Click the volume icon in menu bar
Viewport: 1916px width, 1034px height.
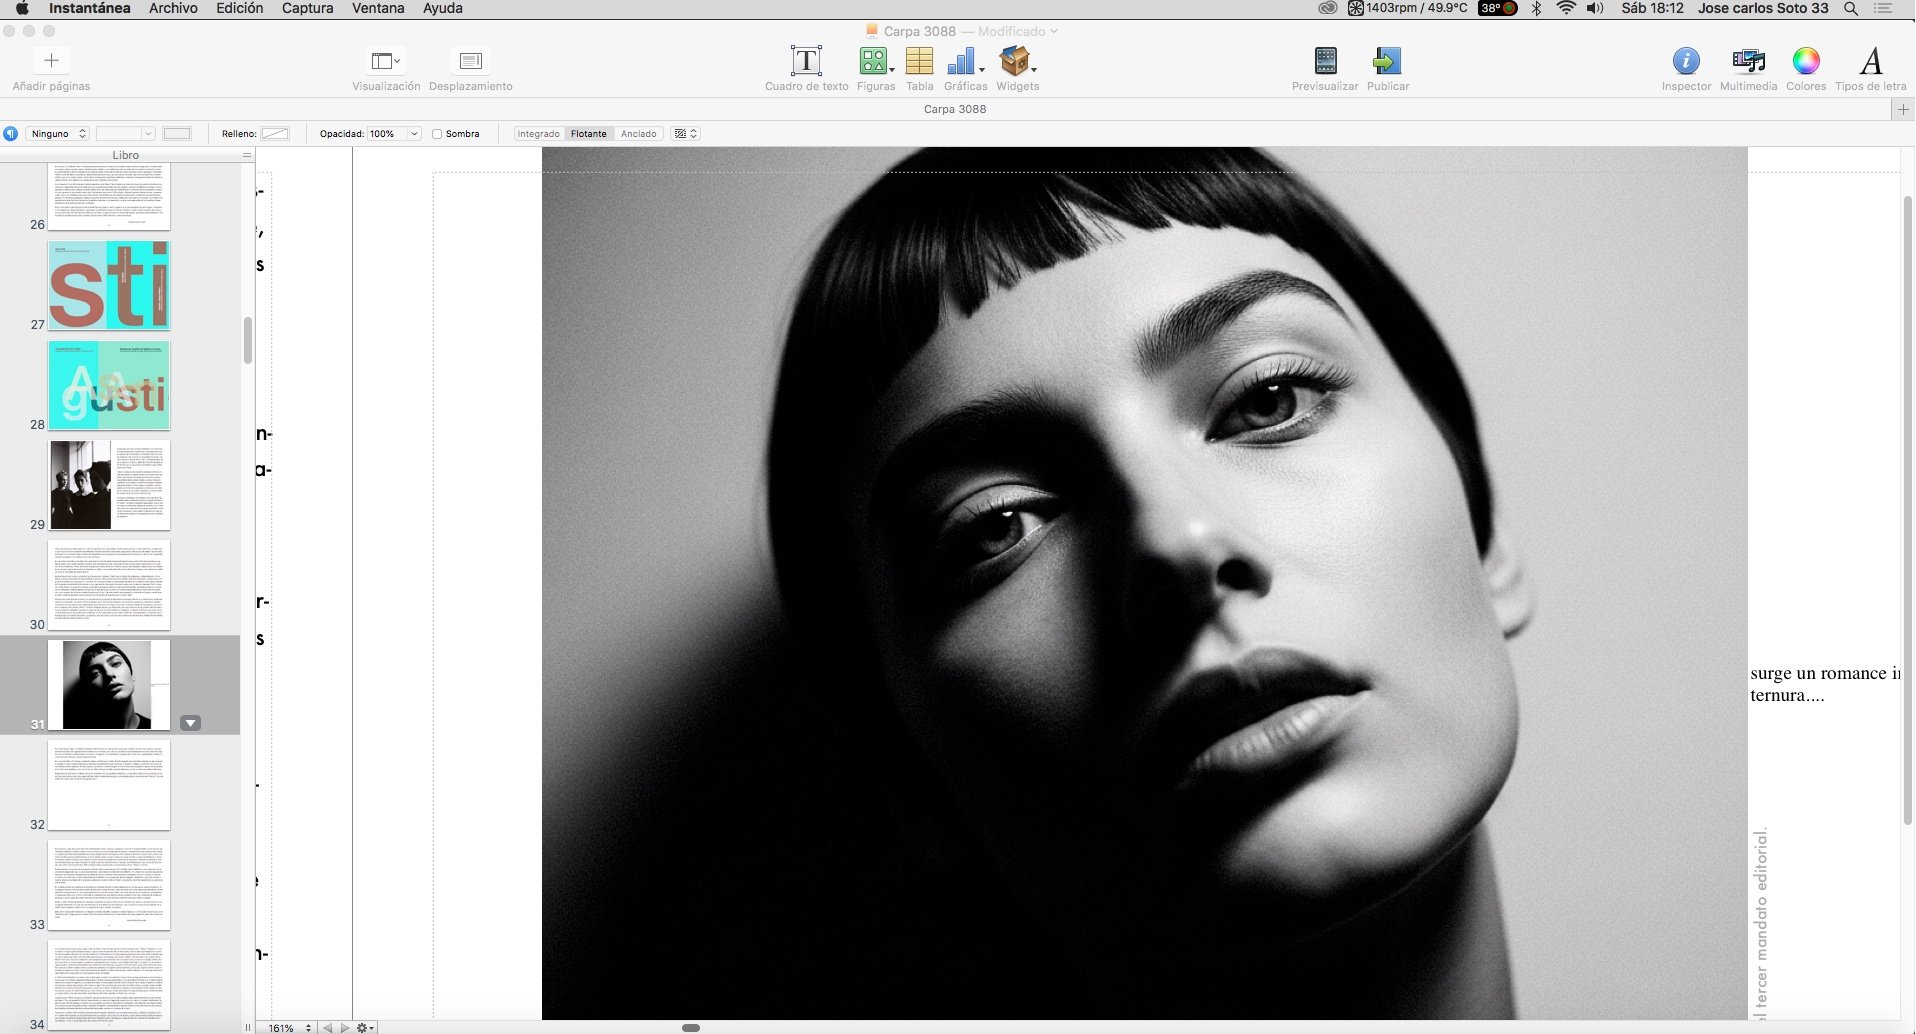[x=1595, y=8]
